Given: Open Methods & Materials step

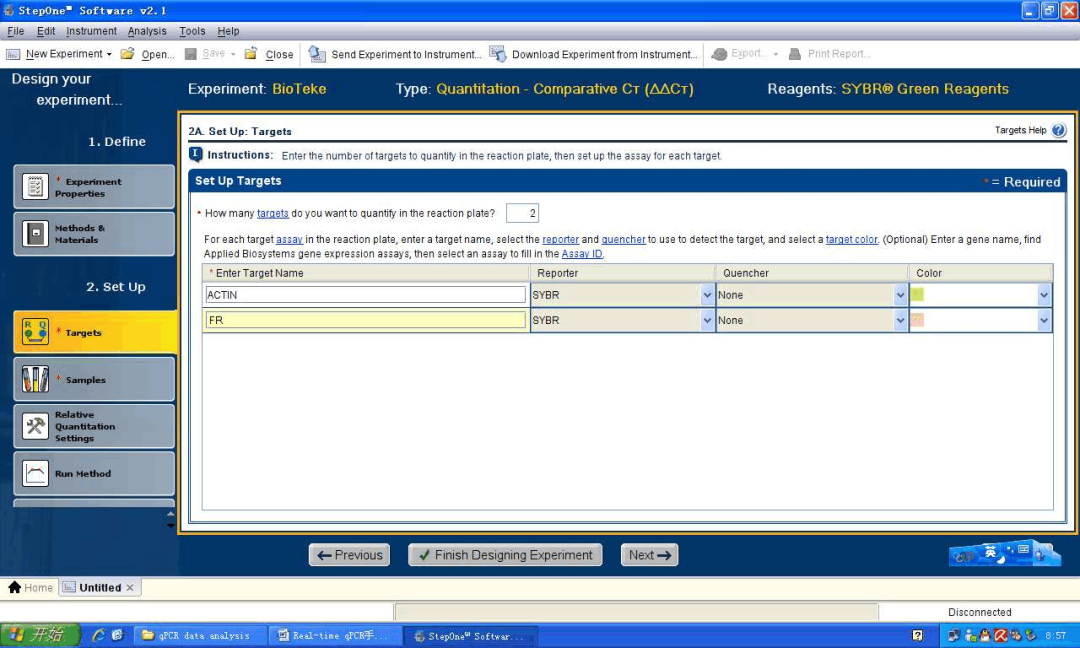Looking at the screenshot, I should [94, 234].
